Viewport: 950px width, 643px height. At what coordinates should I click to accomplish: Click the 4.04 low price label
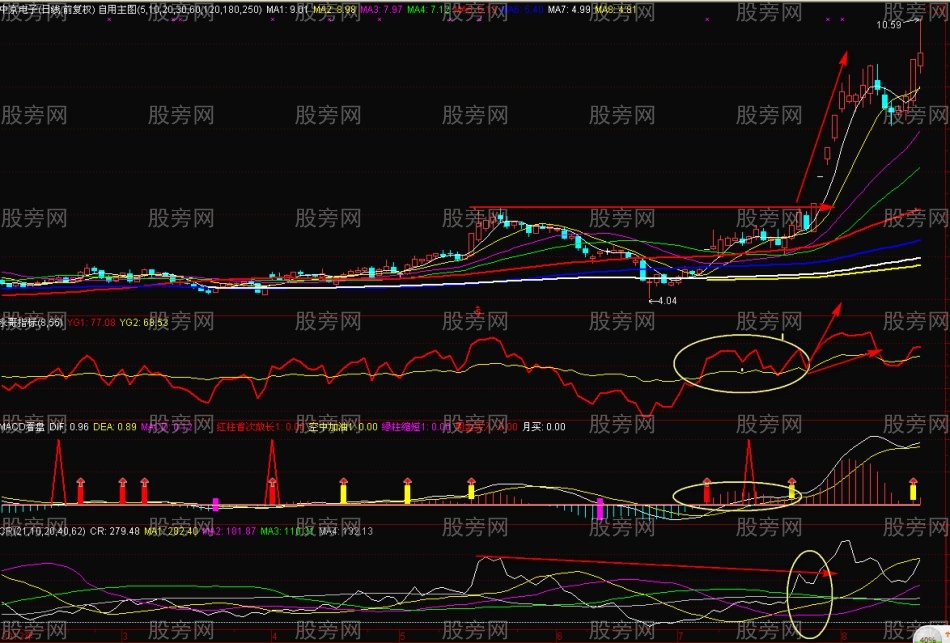(666, 301)
